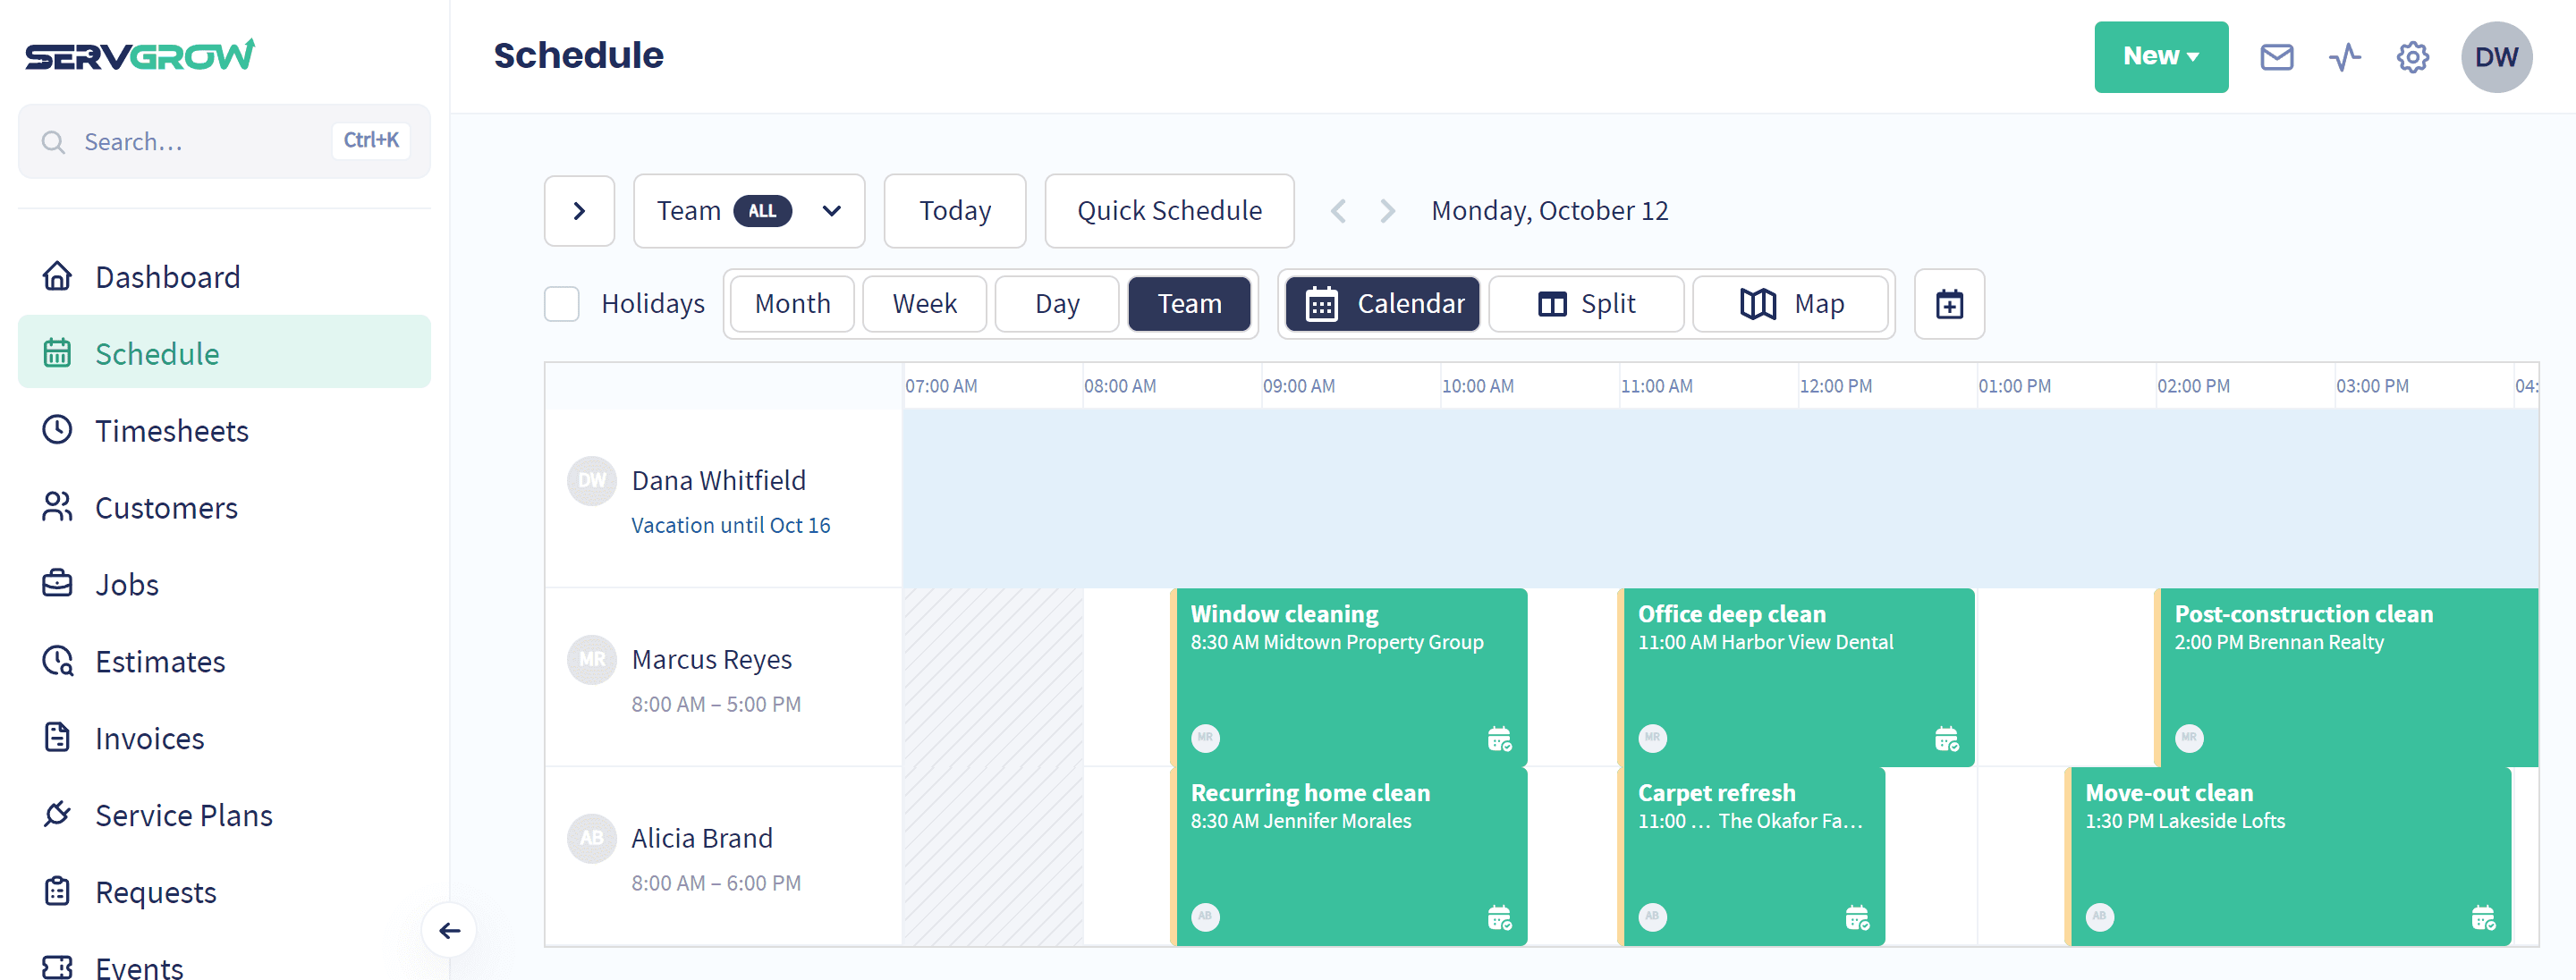Switch to Calendar view mode
Viewport: 2576px width, 980px height.
[x=1383, y=304]
